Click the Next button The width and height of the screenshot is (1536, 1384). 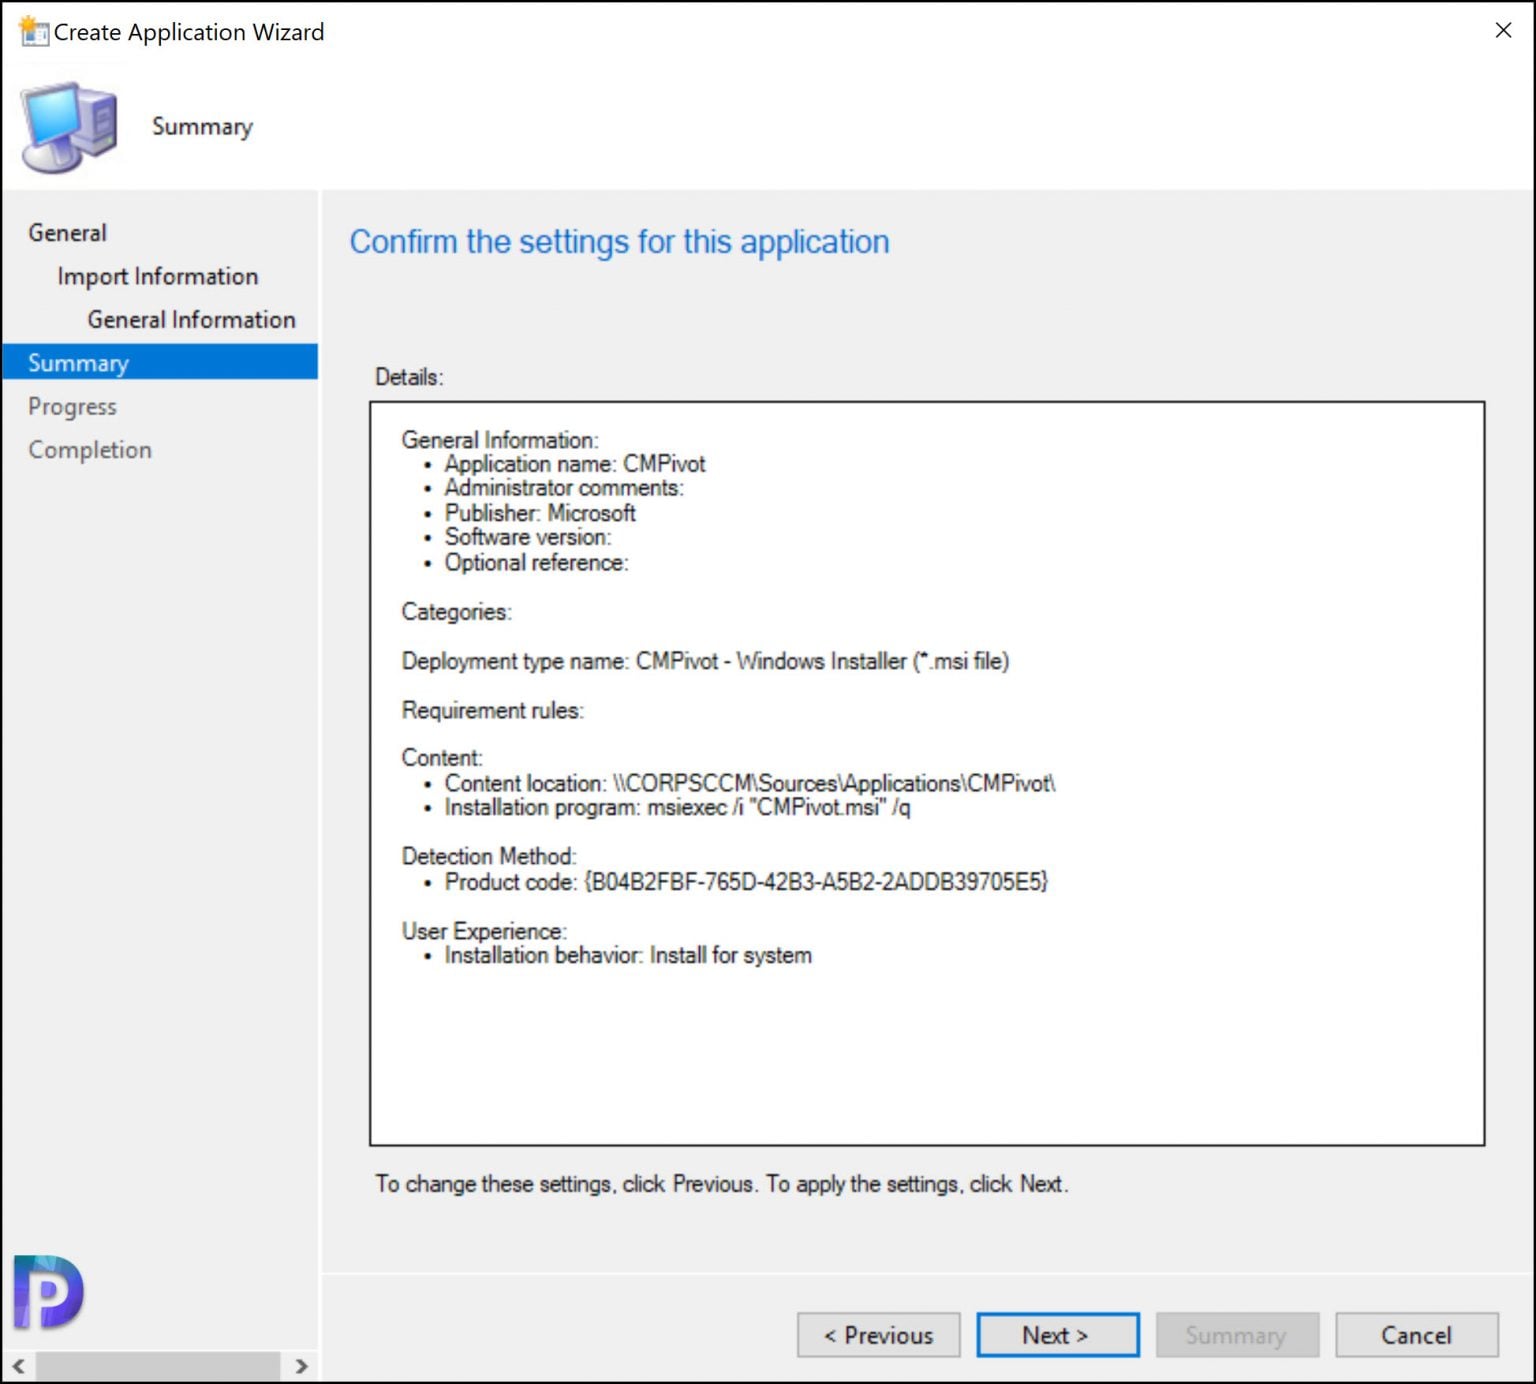click(1057, 1335)
